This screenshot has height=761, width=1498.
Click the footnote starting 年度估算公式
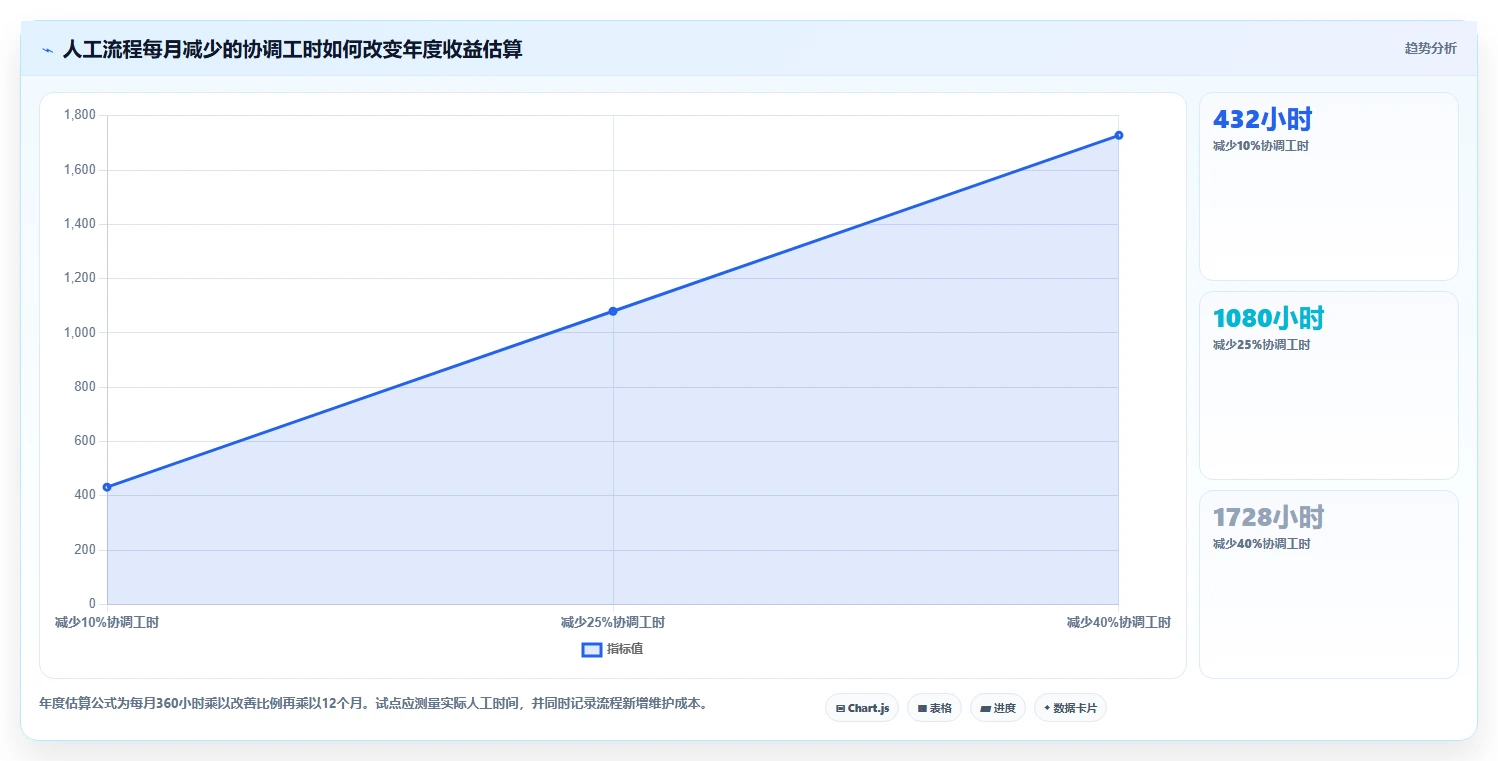(376, 703)
